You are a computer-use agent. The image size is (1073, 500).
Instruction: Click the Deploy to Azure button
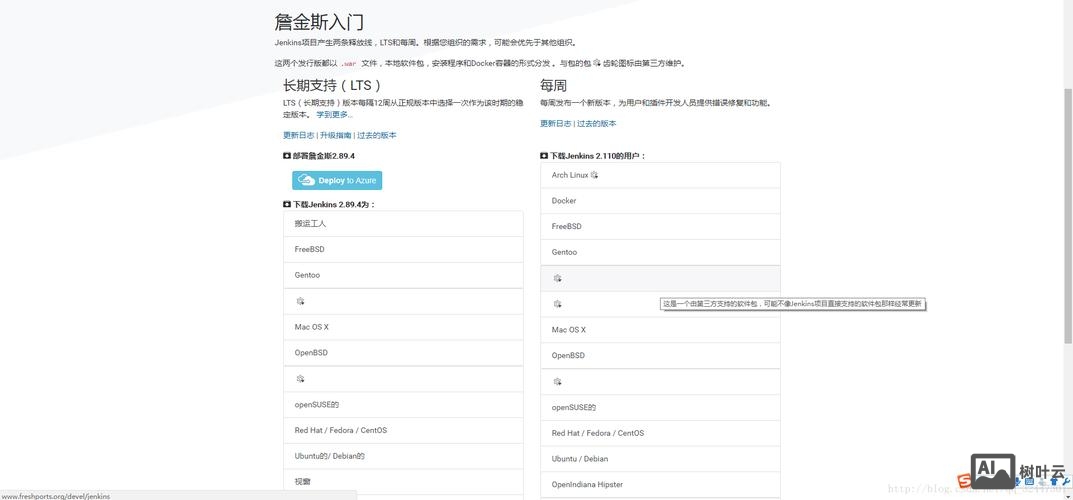pos(337,181)
